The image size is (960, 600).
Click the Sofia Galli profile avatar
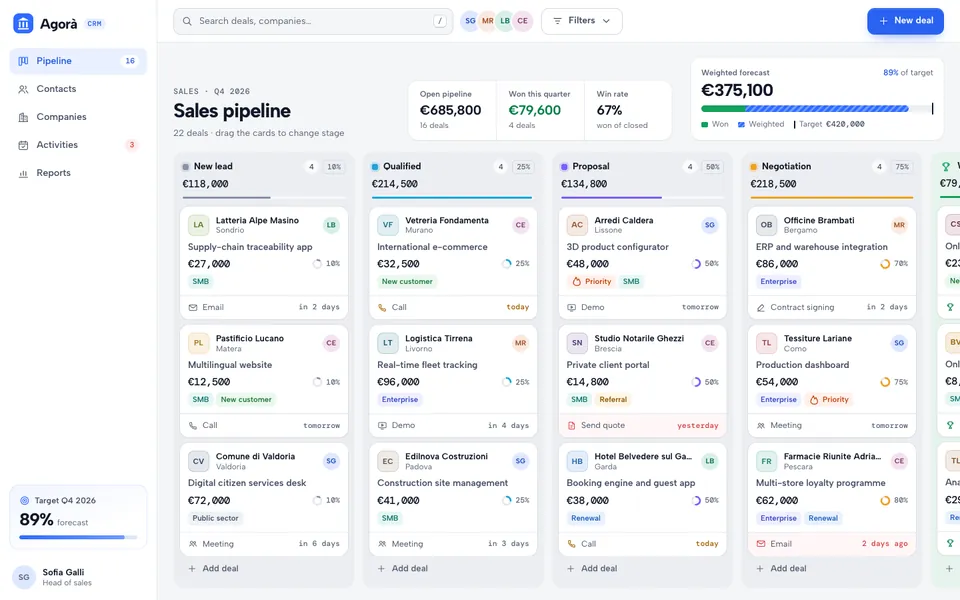(x=24, y=577)
